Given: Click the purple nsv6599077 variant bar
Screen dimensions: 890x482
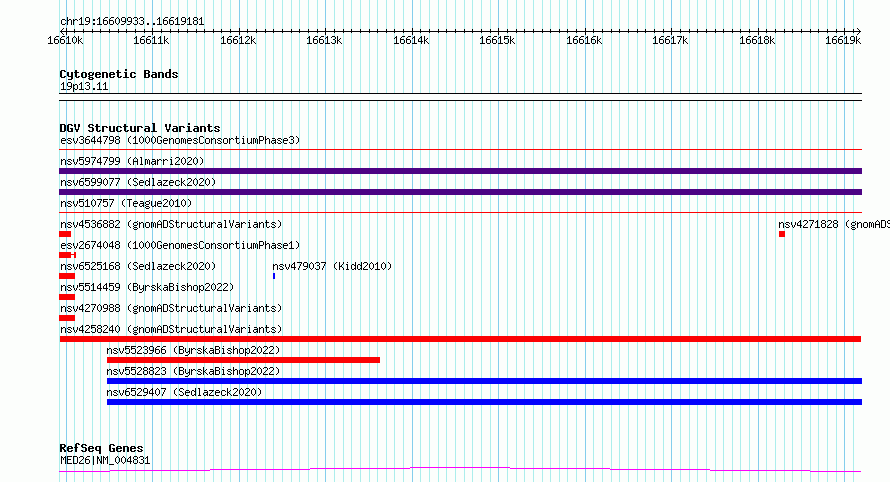Looking at the screenshot, I should (x=460, y=192).
